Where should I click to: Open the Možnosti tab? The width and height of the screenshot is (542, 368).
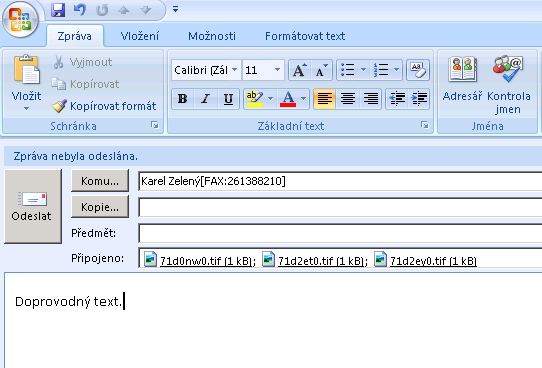point(212,36)
